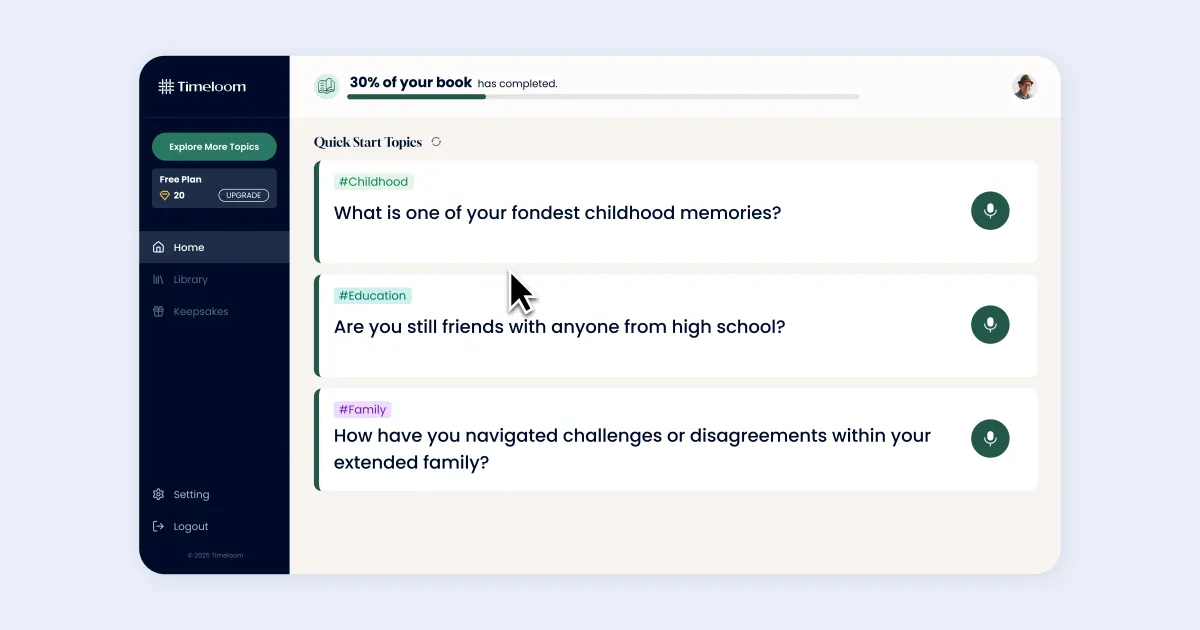Click the microphone button on the Family question
The height and width of the screenshot is (630, 1200).
point(990,439)
